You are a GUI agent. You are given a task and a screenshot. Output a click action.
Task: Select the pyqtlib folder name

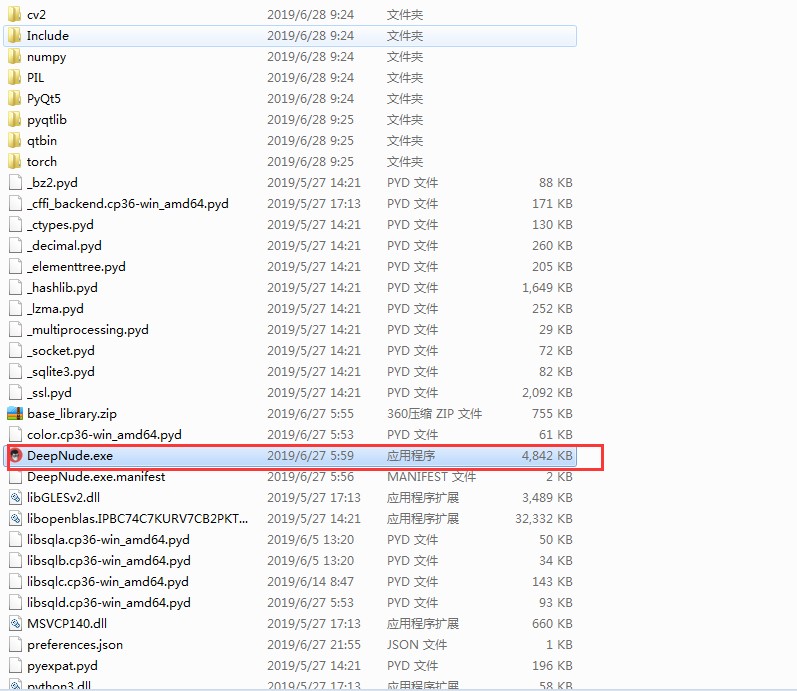pyautogui.click(x=47, y=120)
